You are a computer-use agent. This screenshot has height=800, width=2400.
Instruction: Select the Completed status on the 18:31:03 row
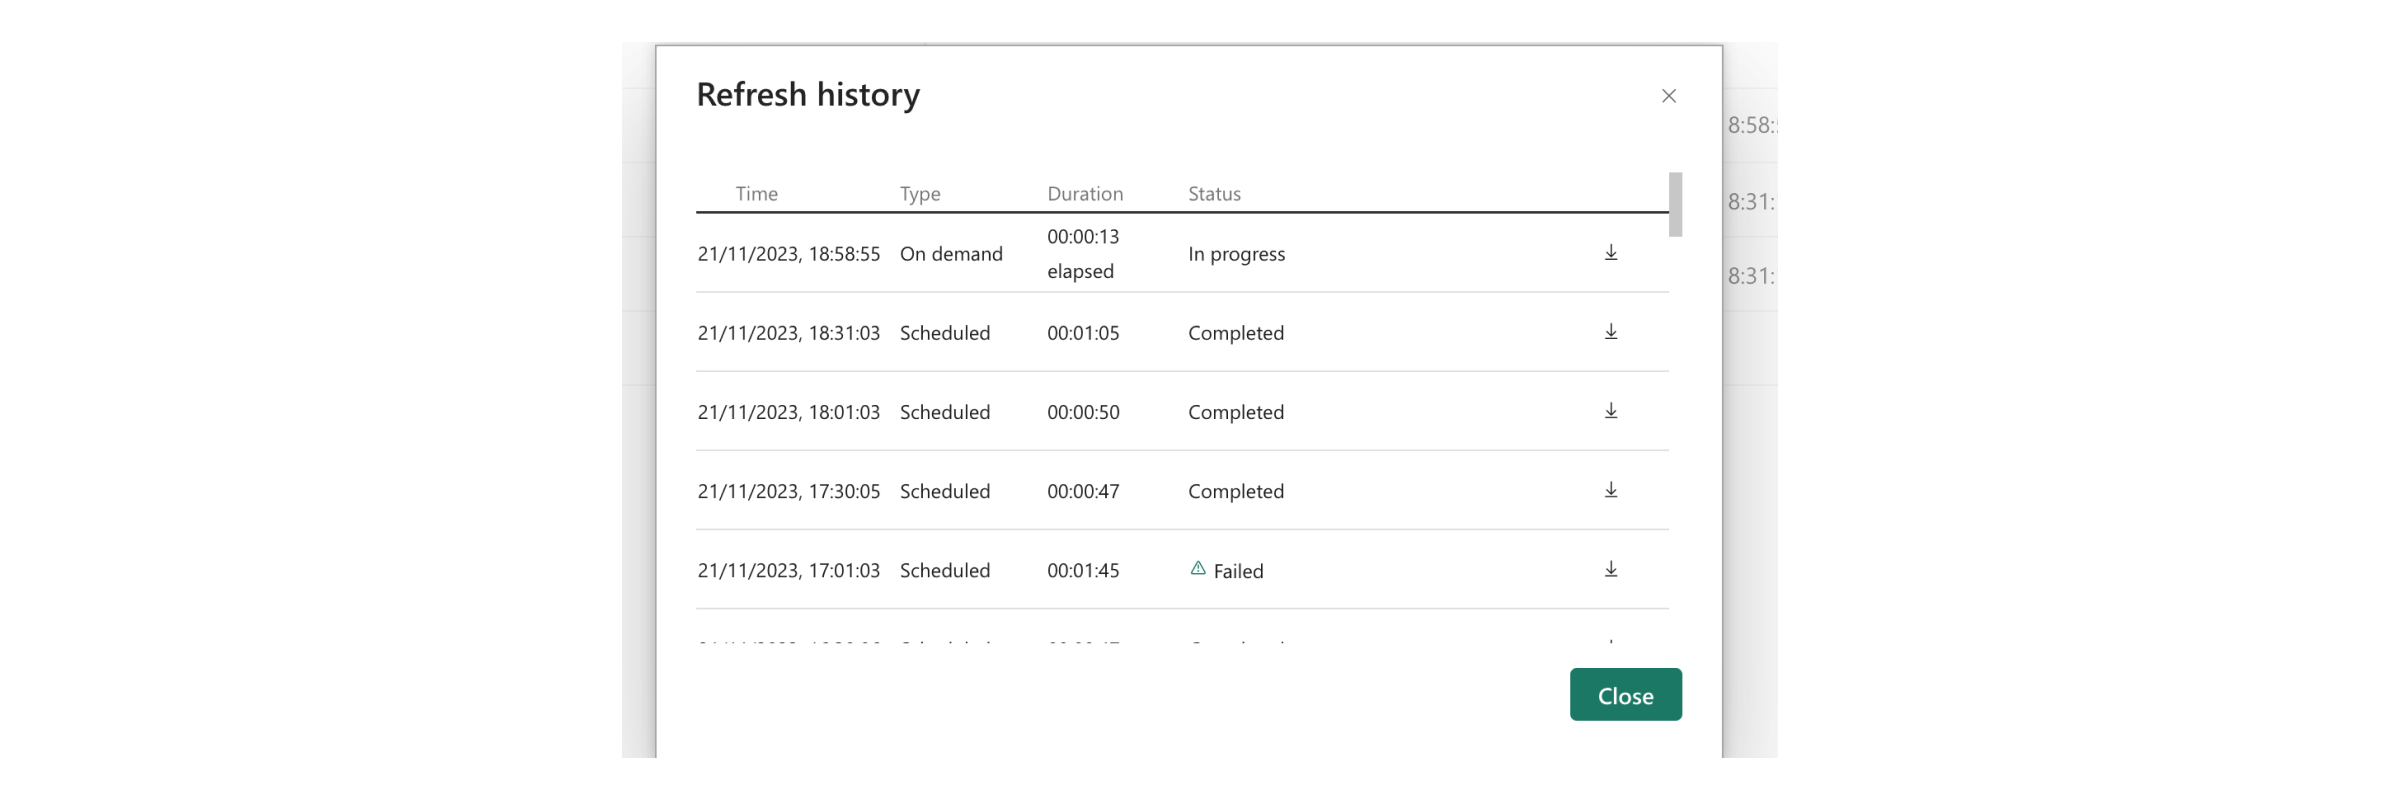point(1236,332)
